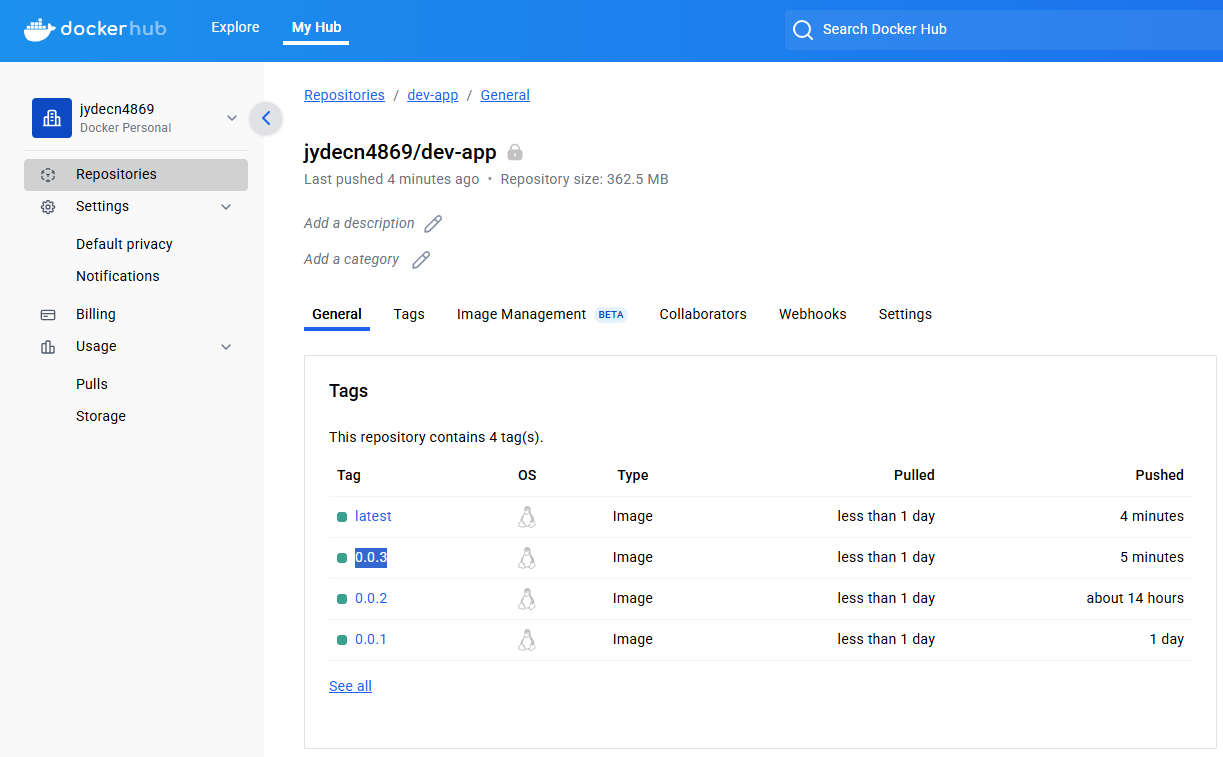The width and height of the screenshot is (1223, 757).
Task: Click the Linux penguin icon in 0.0.3 row
Action: pos(527,558)
